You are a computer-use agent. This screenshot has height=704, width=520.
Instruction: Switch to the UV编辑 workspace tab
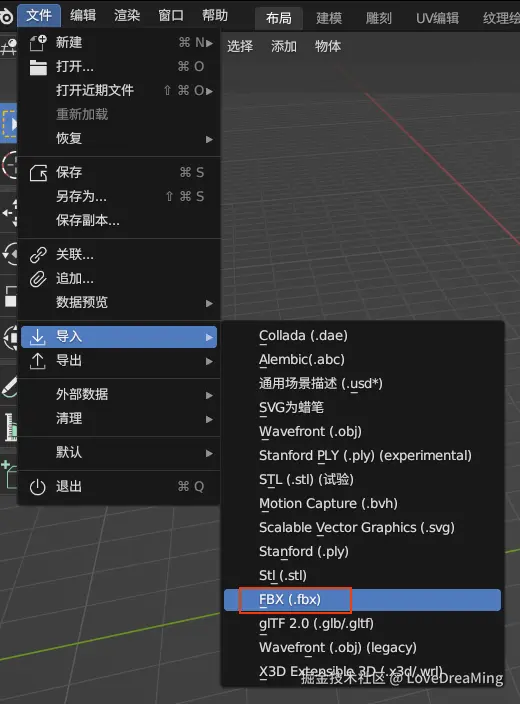[437, 18]
